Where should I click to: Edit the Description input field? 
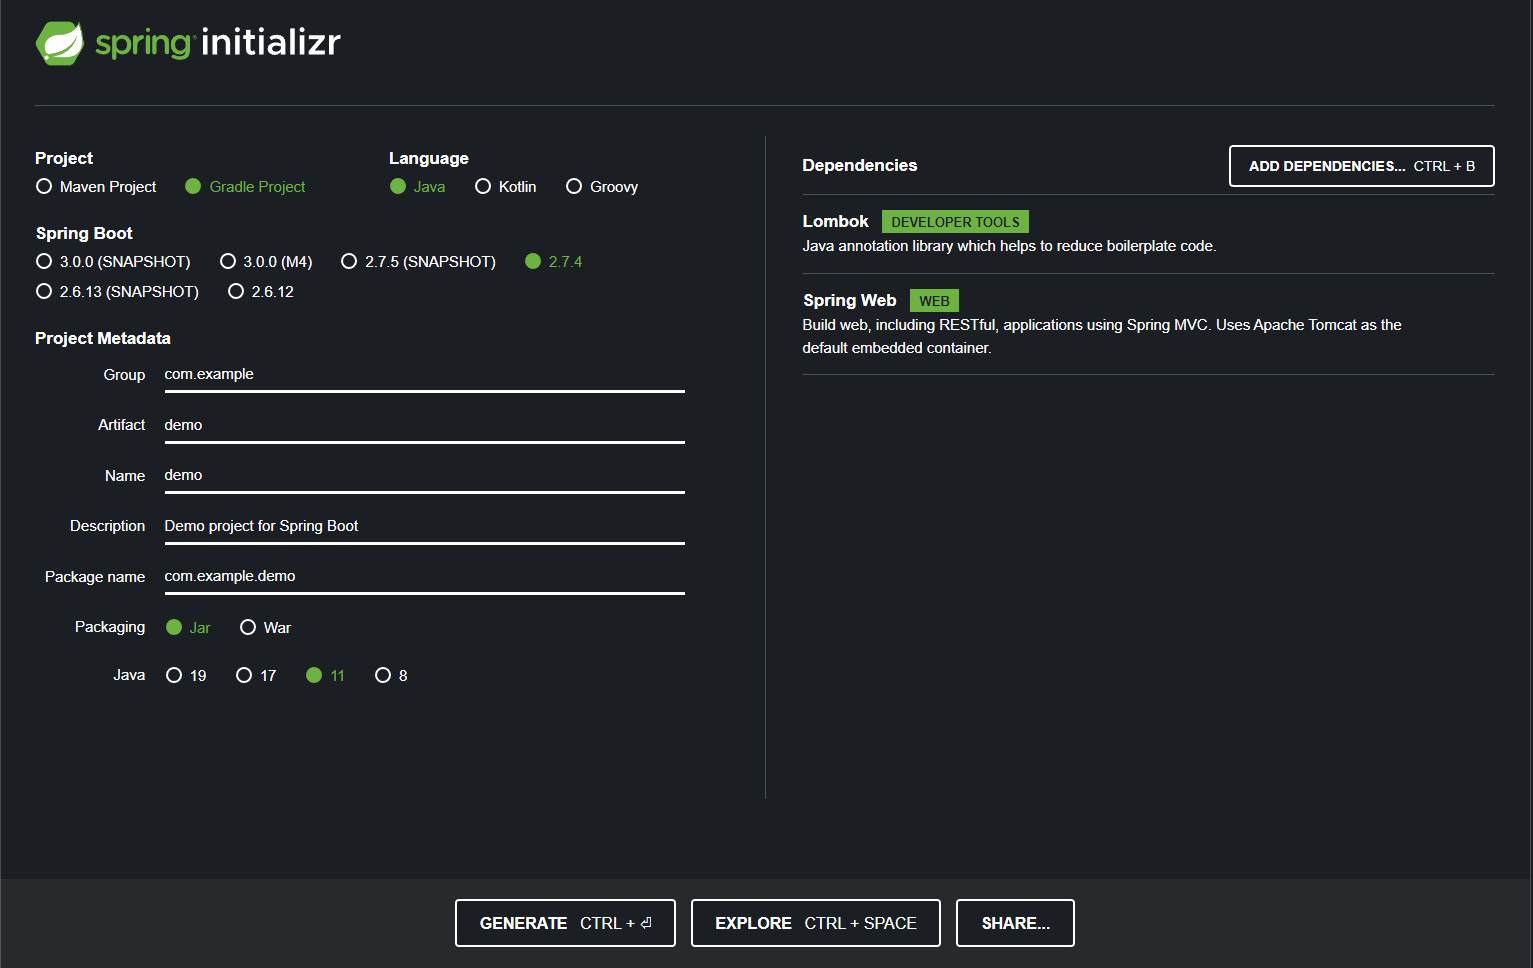pyautogui.click(x=424, y=527)
